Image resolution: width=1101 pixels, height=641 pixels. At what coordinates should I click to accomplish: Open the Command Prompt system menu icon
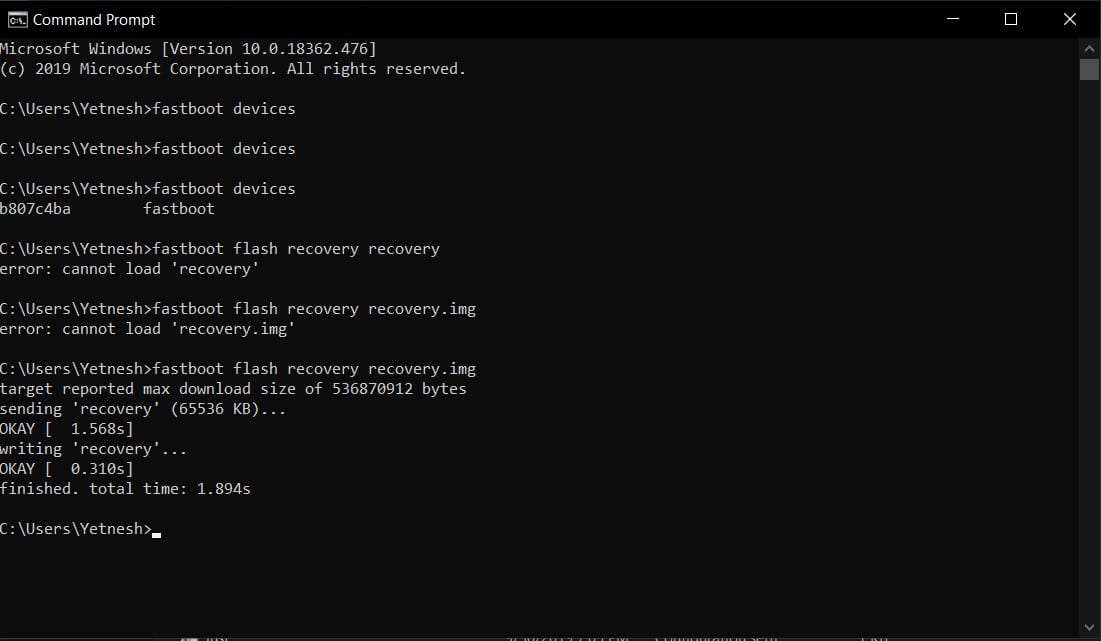17,19
